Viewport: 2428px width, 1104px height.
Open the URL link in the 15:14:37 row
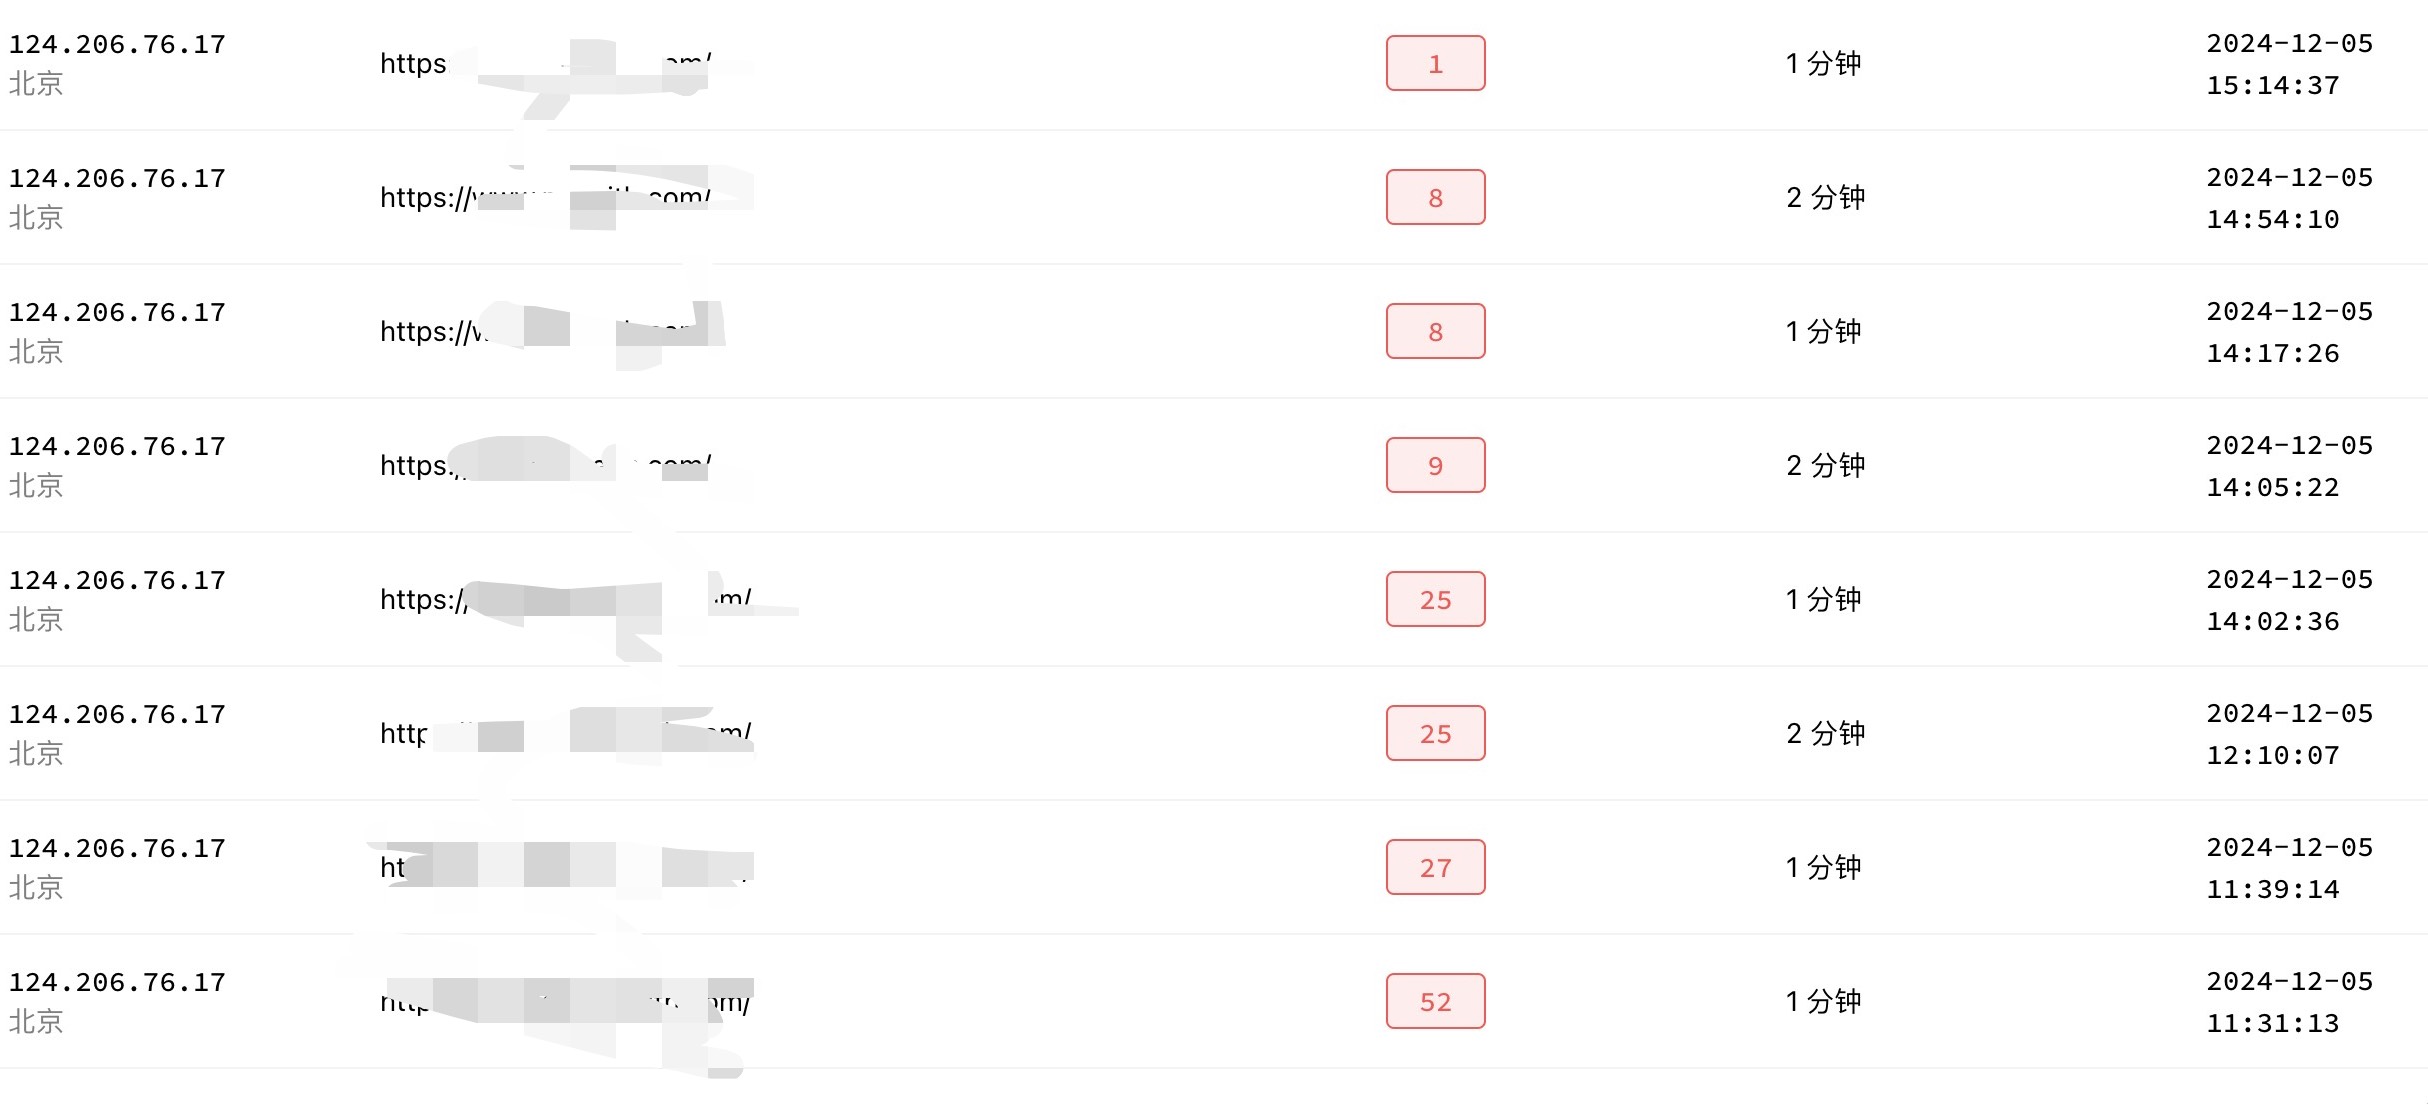[414, 64]
